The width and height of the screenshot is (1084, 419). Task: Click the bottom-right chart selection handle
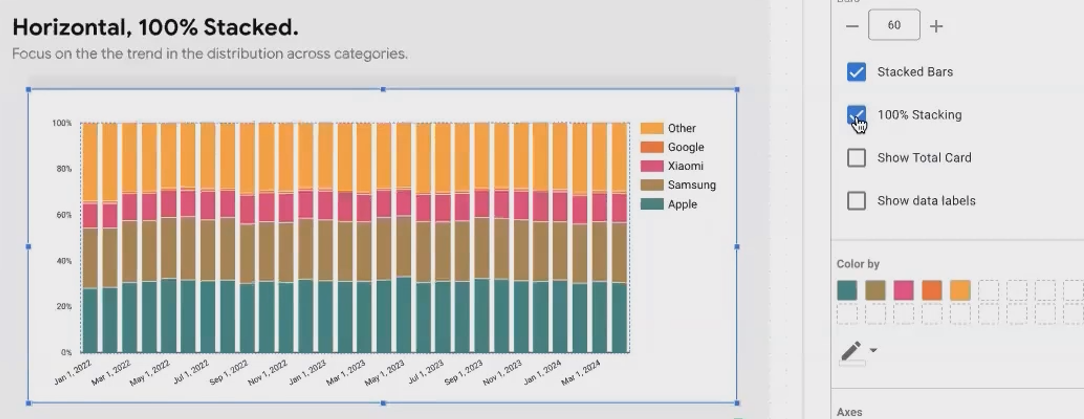[x=737, y=402]
